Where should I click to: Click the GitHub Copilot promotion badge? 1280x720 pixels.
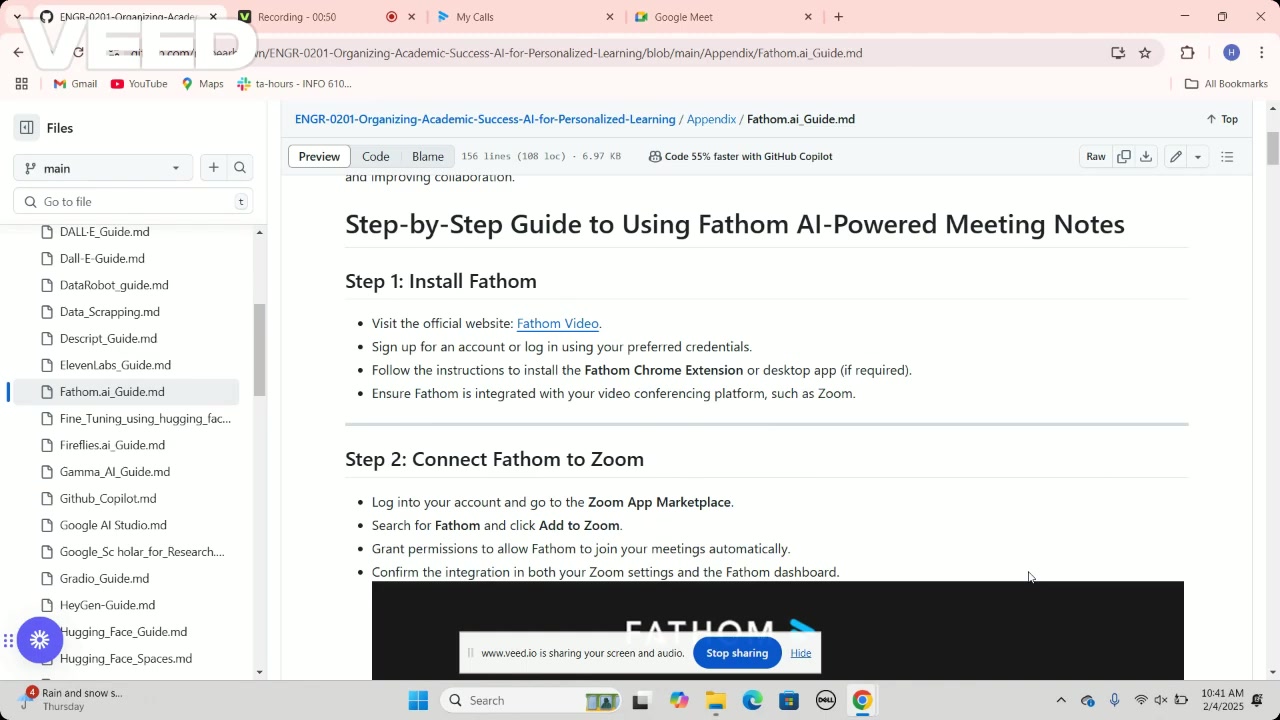(741, 156)
